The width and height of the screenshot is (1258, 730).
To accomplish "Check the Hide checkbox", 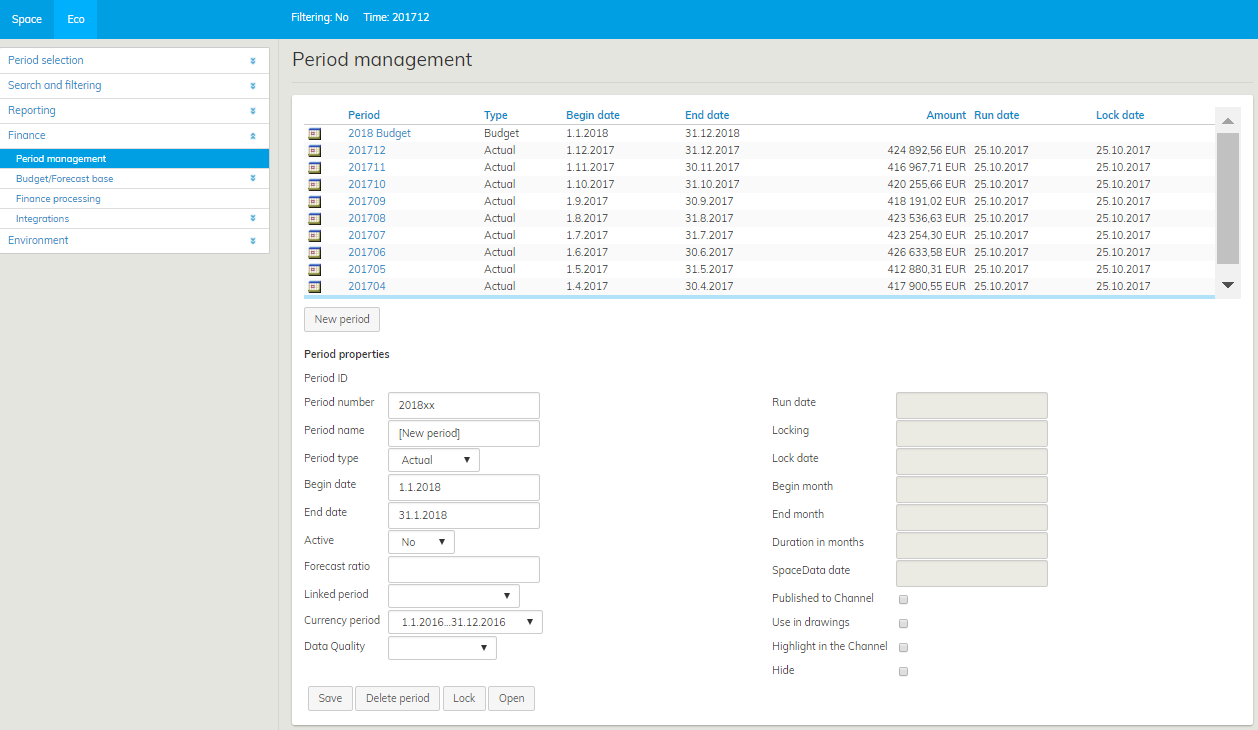I will 903,671.
